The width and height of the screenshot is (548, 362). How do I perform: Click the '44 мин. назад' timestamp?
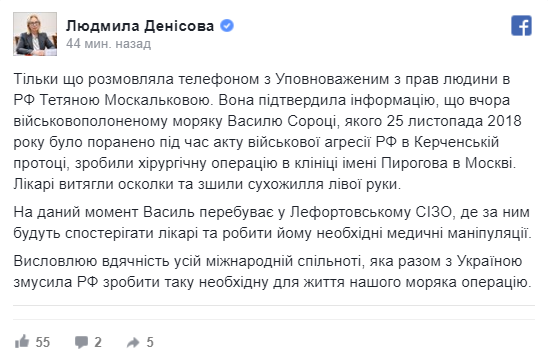(108, 44)
